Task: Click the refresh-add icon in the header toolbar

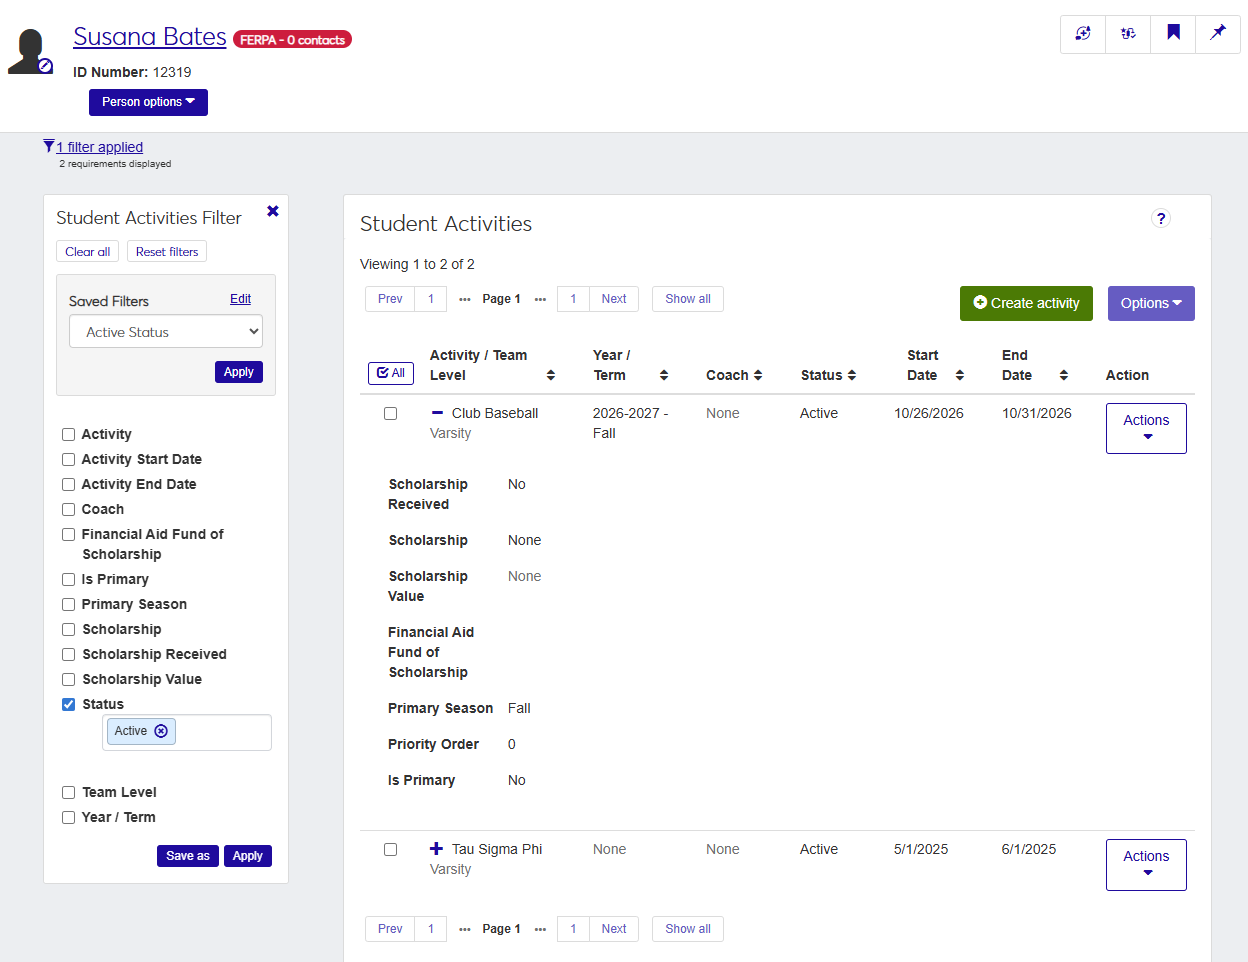Action: tap(1082, 33)
